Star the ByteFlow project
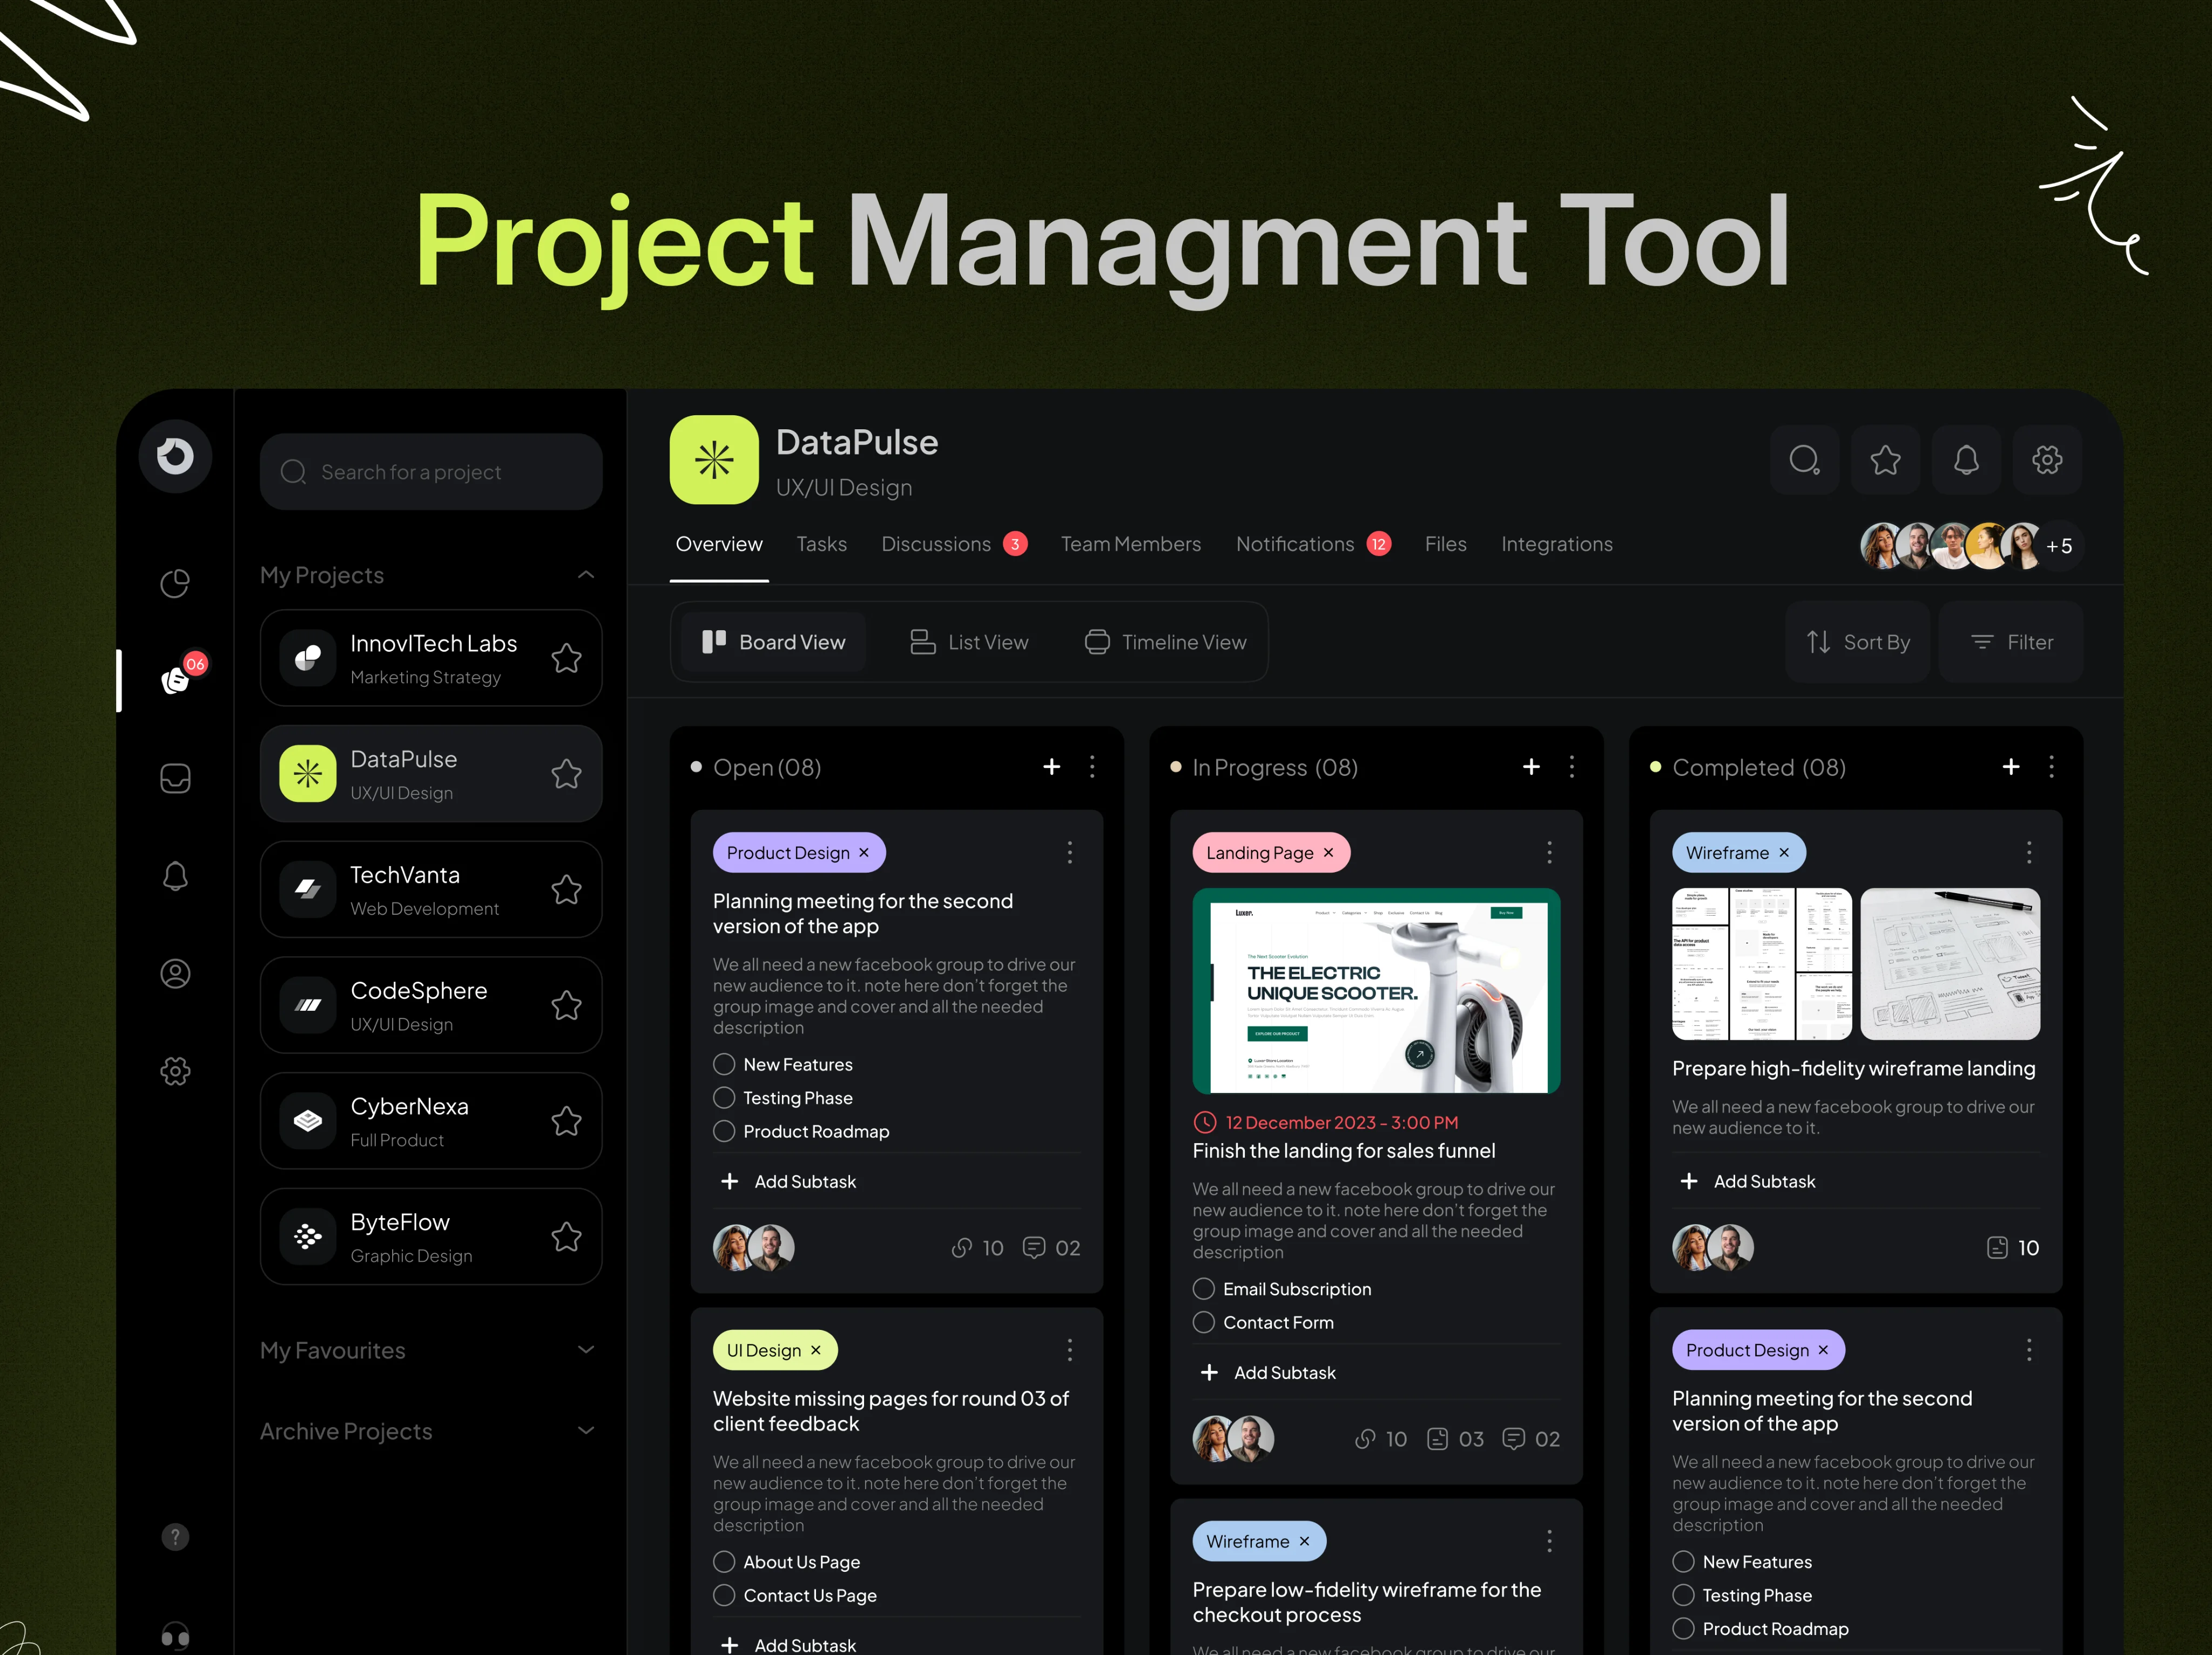2212x1655 pixels. point(567,1237)
